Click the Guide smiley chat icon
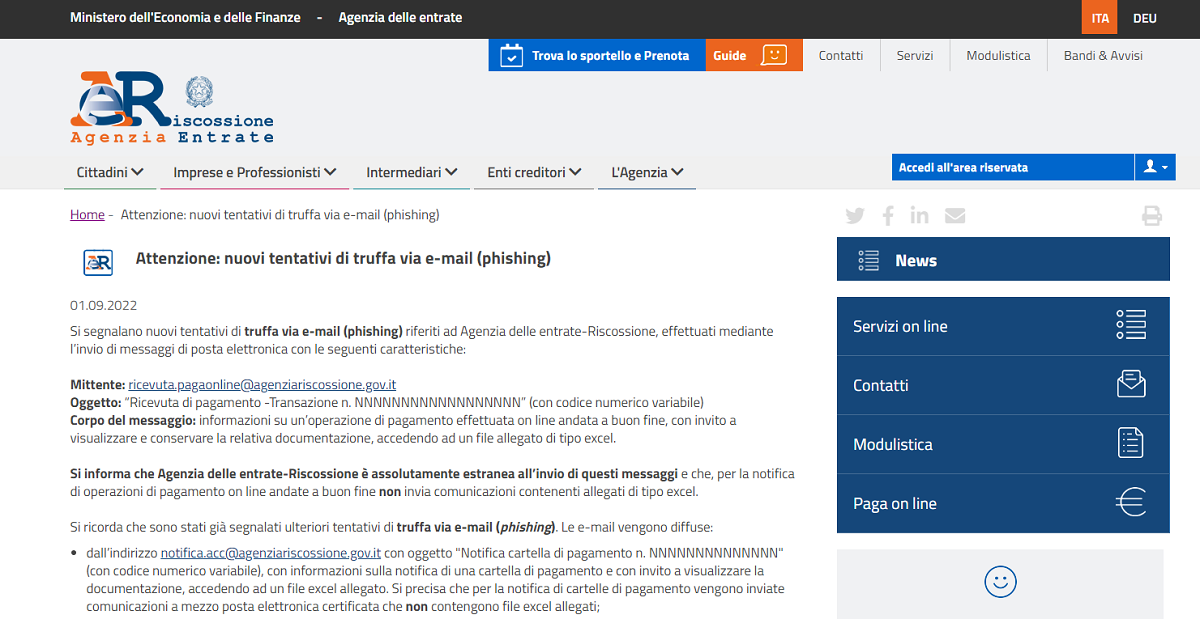This screenshot has height=634, width=1200. pyautogui.click(x=774, y=55)
